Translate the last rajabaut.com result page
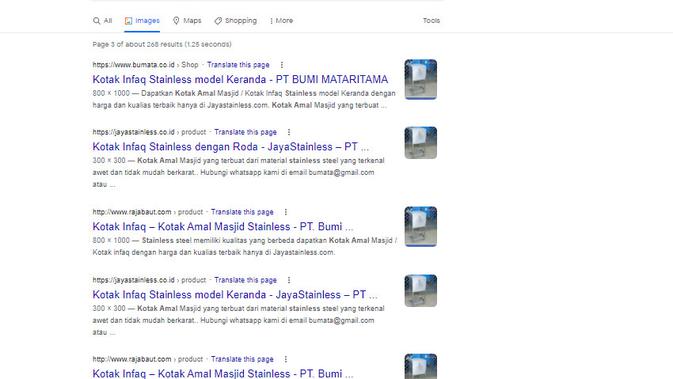The height and width of the screenshot is (379, 673). coord(242,359)
